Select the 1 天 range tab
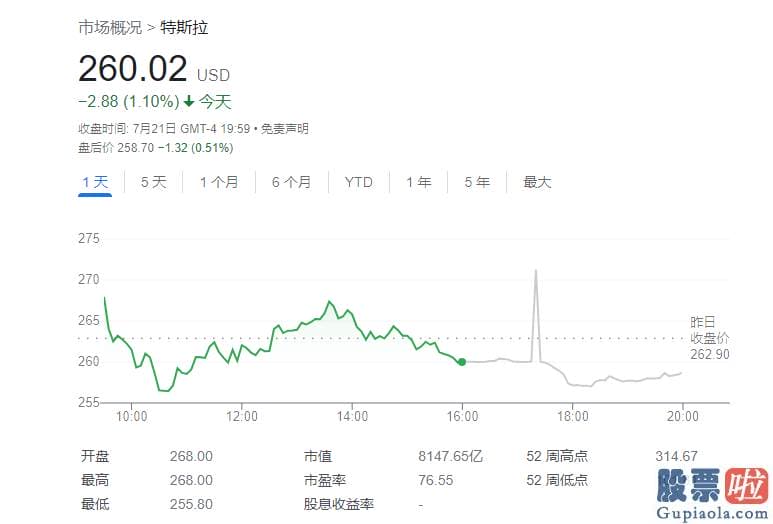The width and height of the screenshot is (773, 524). click(95, 182)
